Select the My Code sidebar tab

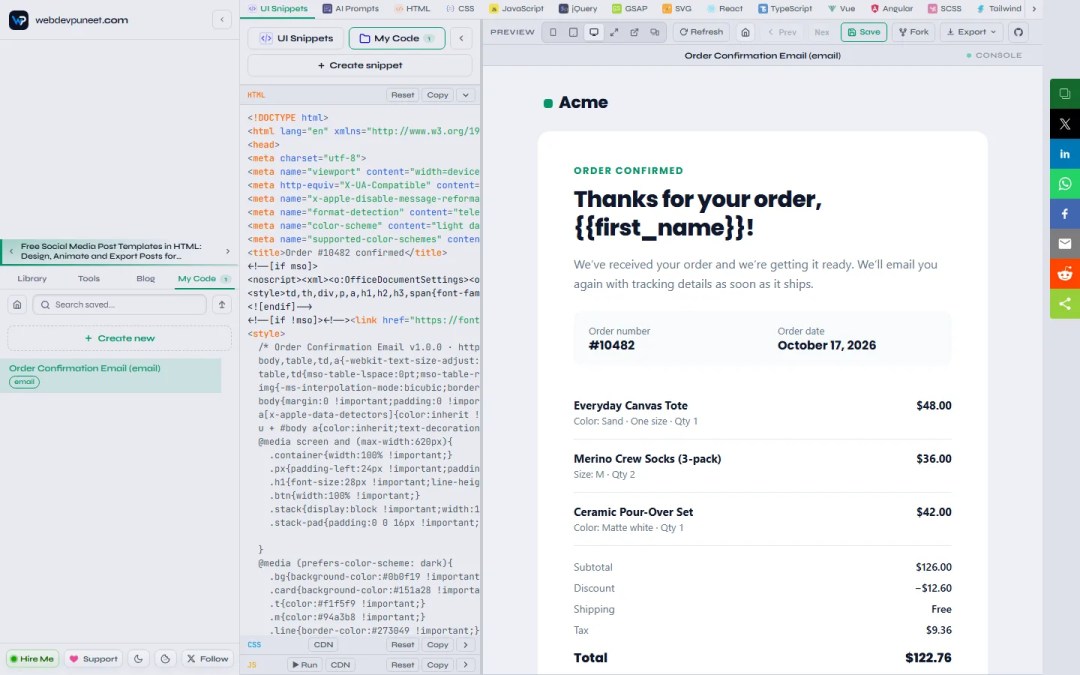(x=204, y=278)
